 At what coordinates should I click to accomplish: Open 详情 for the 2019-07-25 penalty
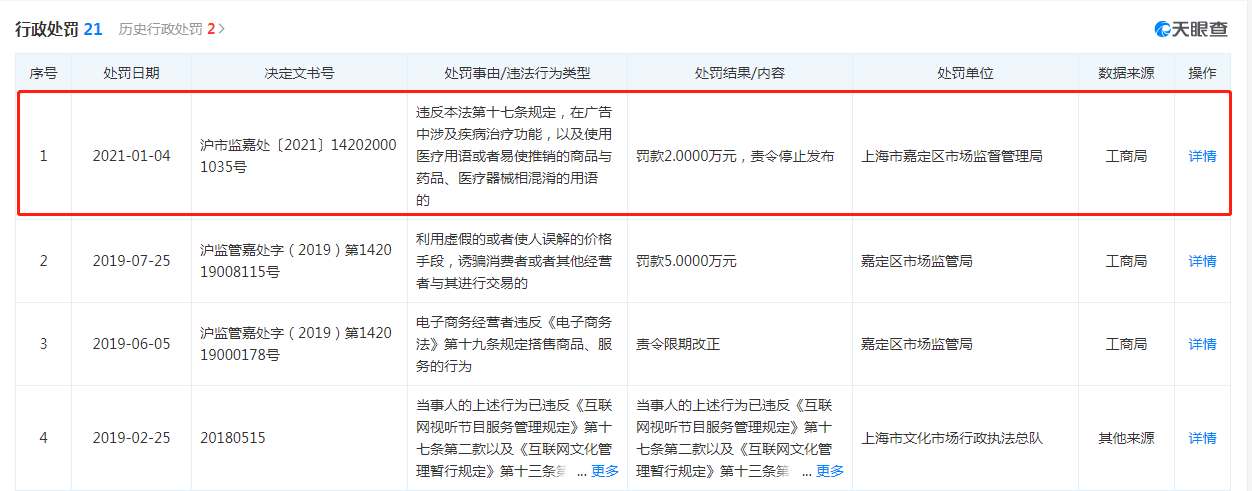tap(1203, 261)
